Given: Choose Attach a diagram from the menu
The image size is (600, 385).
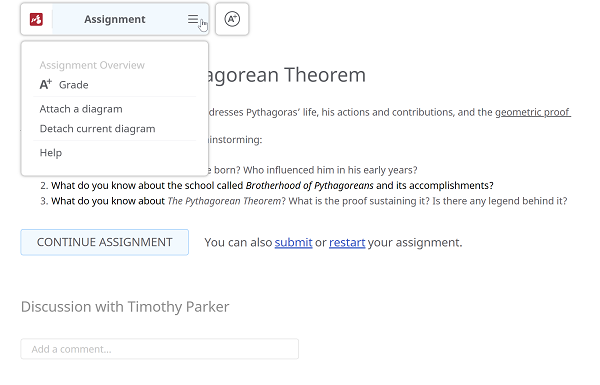Looking at the screenshot, I should (x=81, y=109).
